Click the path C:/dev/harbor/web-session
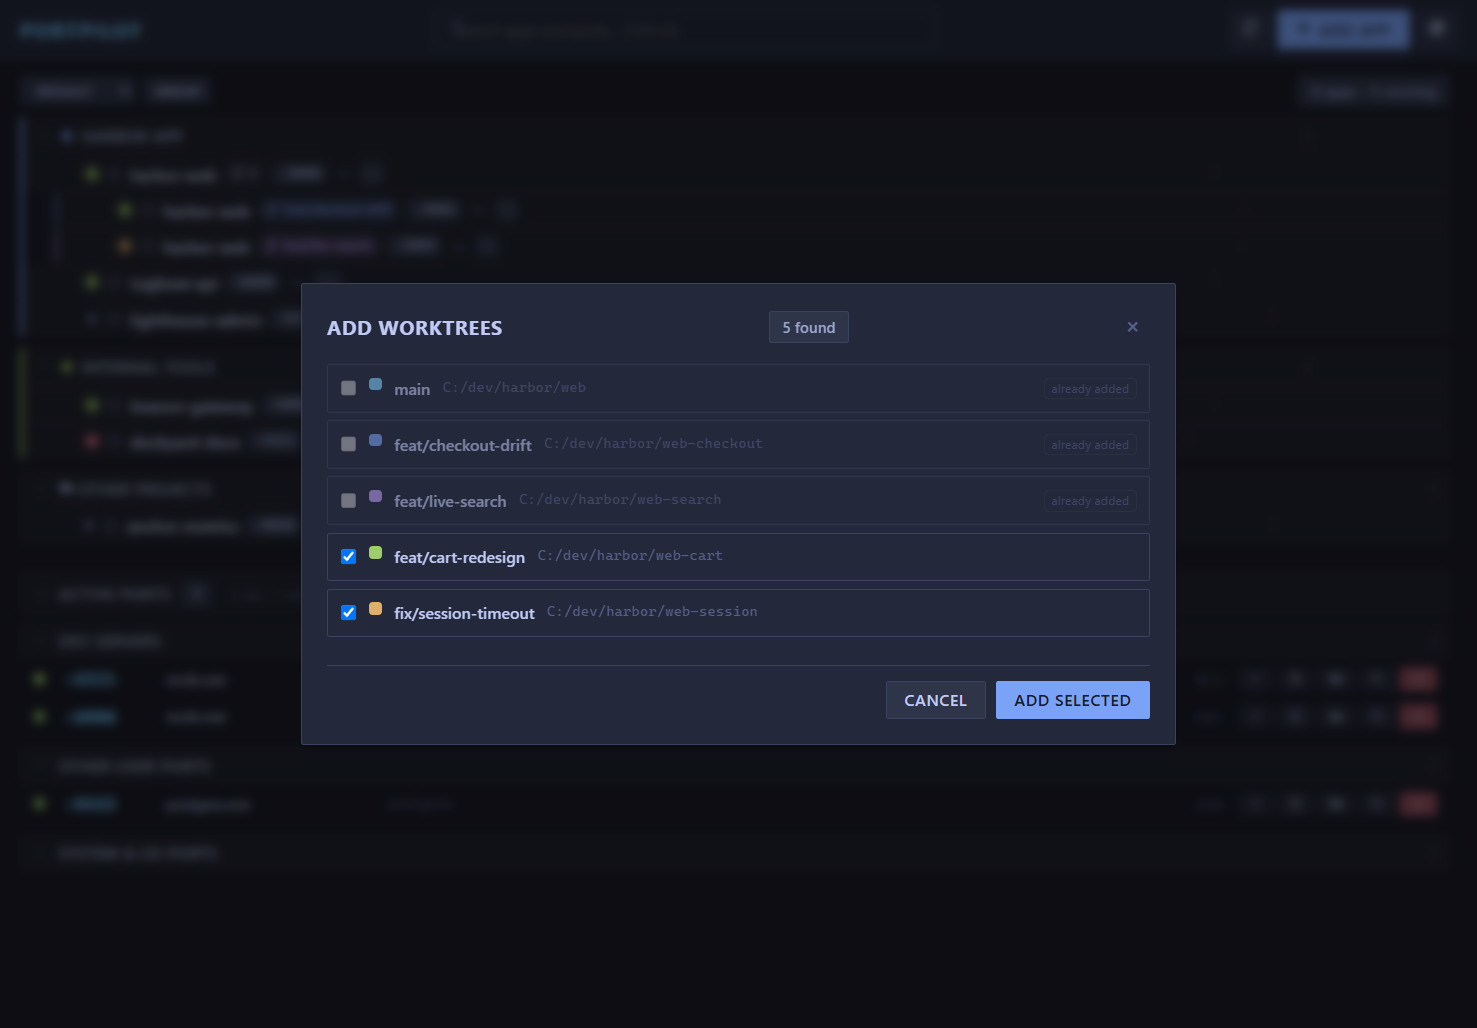 (x=652, y=612)
